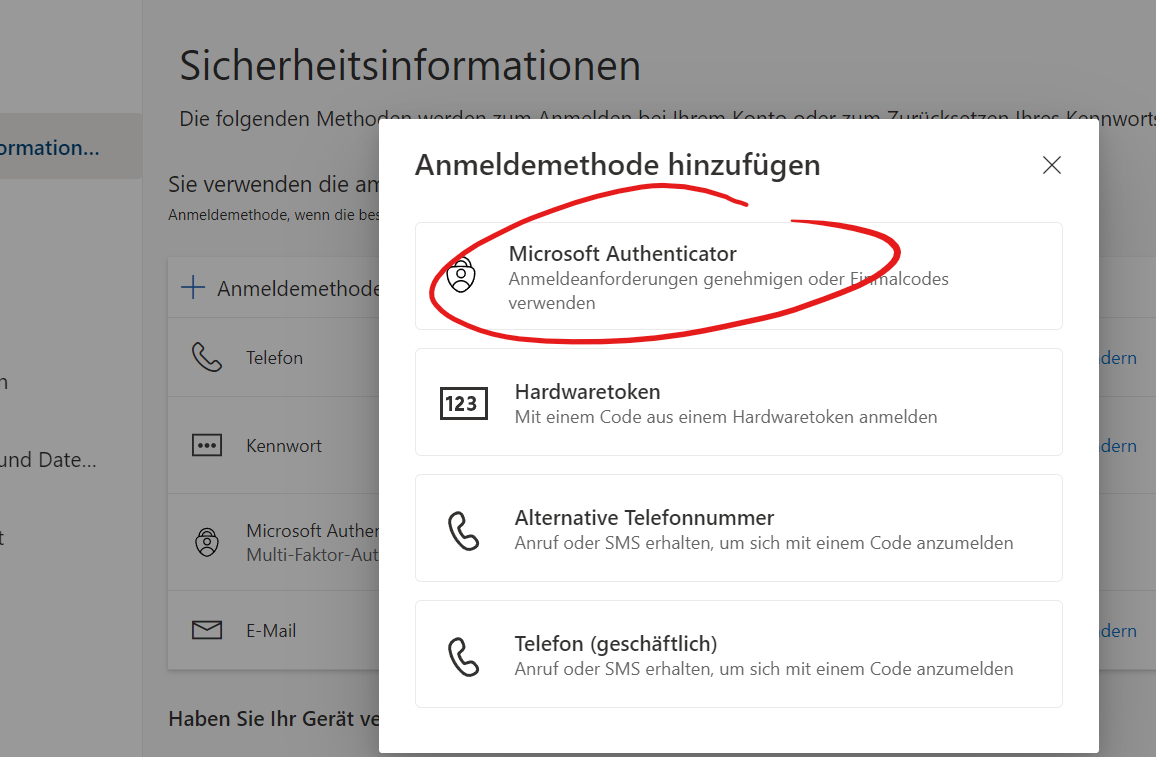The width and height of the screenshot is (1156, 757).
Task: Click the Microsoft Authenticator lock icon in dialog
Action: click(x=460, y=275)
